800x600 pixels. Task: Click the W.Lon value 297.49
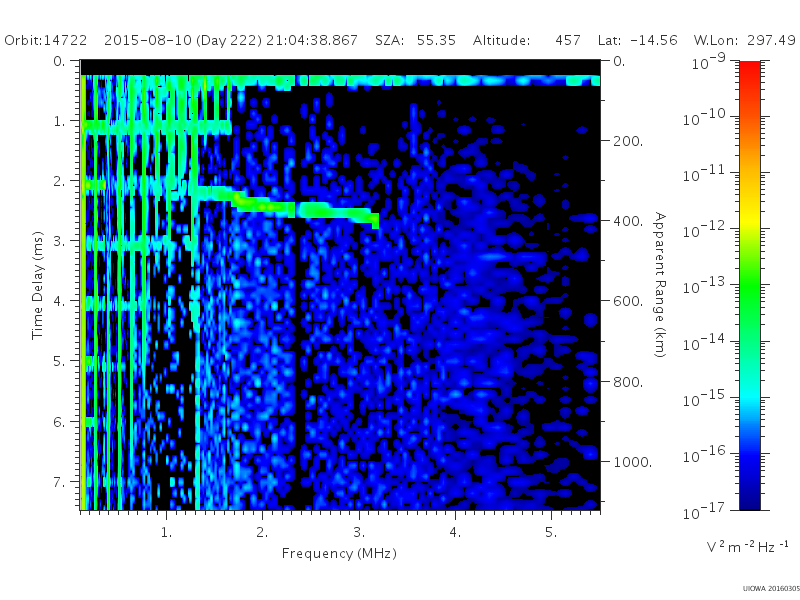tap(771, 40)
